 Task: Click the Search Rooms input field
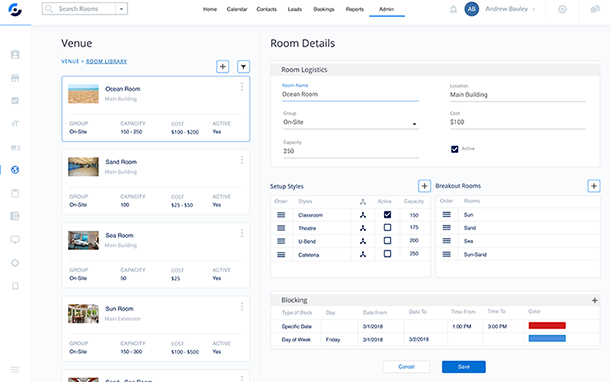coord(79,9)
